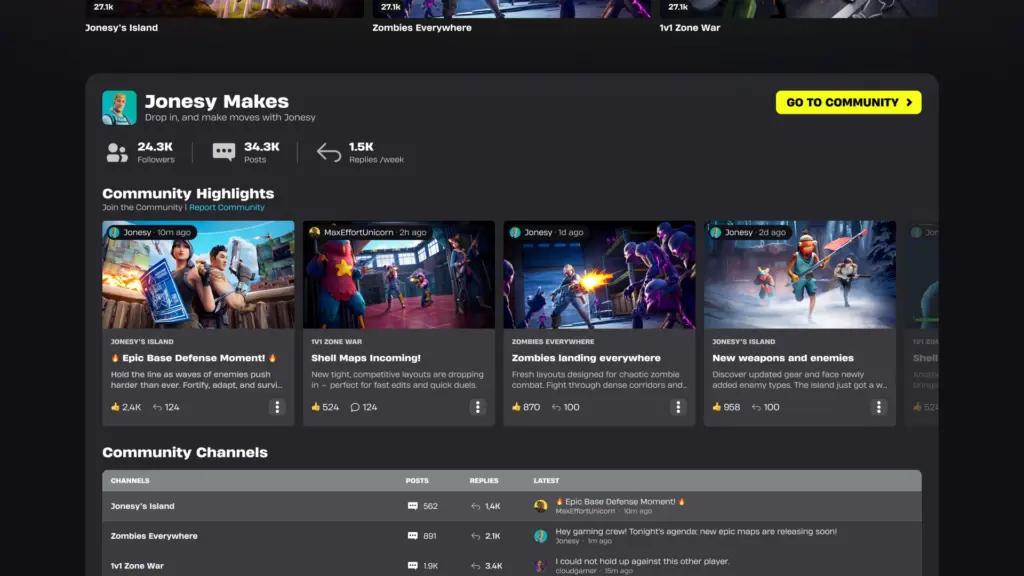Open the Zombies landing everywhere thumbnail image
Viewport: 1024px width, 576px height.
[x=599, y=275]
